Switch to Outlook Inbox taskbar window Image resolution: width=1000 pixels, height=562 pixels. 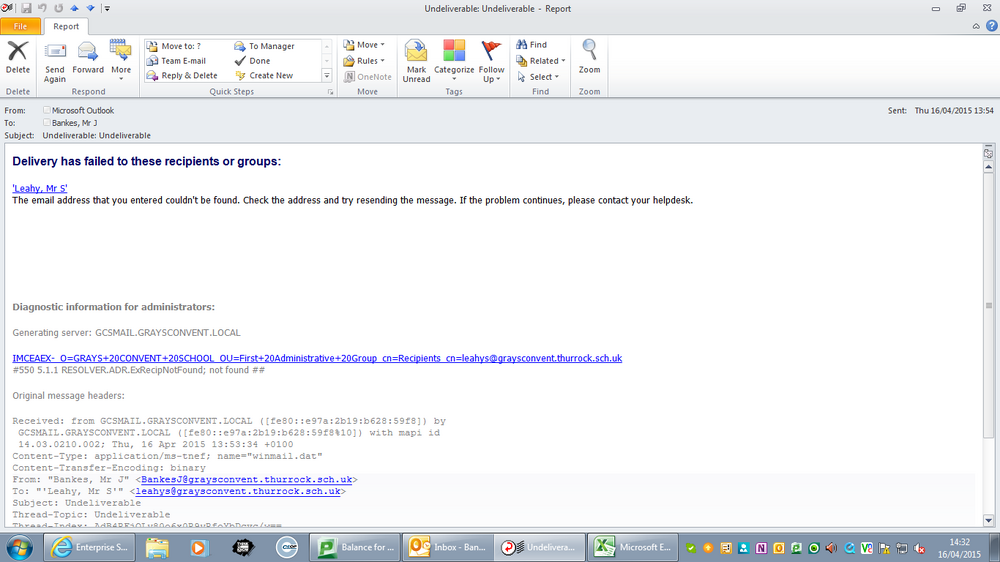[448, 547]
